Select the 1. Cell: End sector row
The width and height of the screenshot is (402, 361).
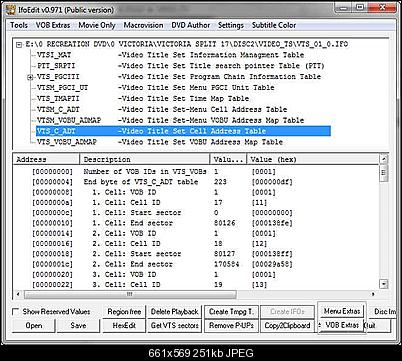196,223
